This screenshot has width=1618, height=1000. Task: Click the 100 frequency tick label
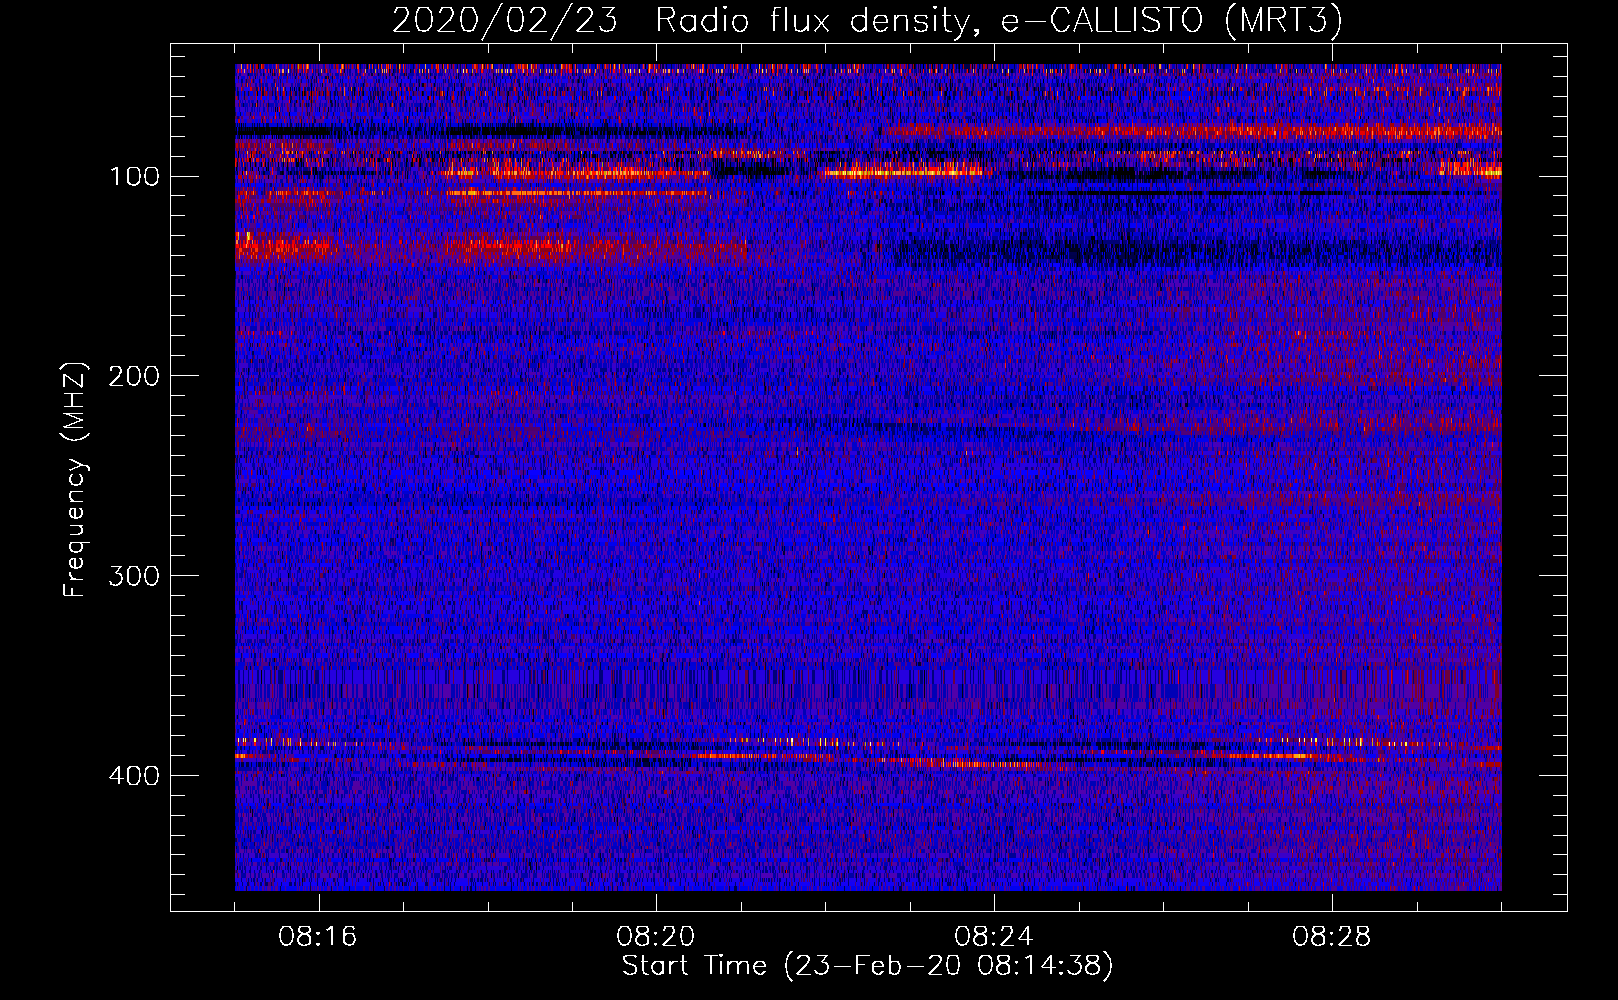133,177
